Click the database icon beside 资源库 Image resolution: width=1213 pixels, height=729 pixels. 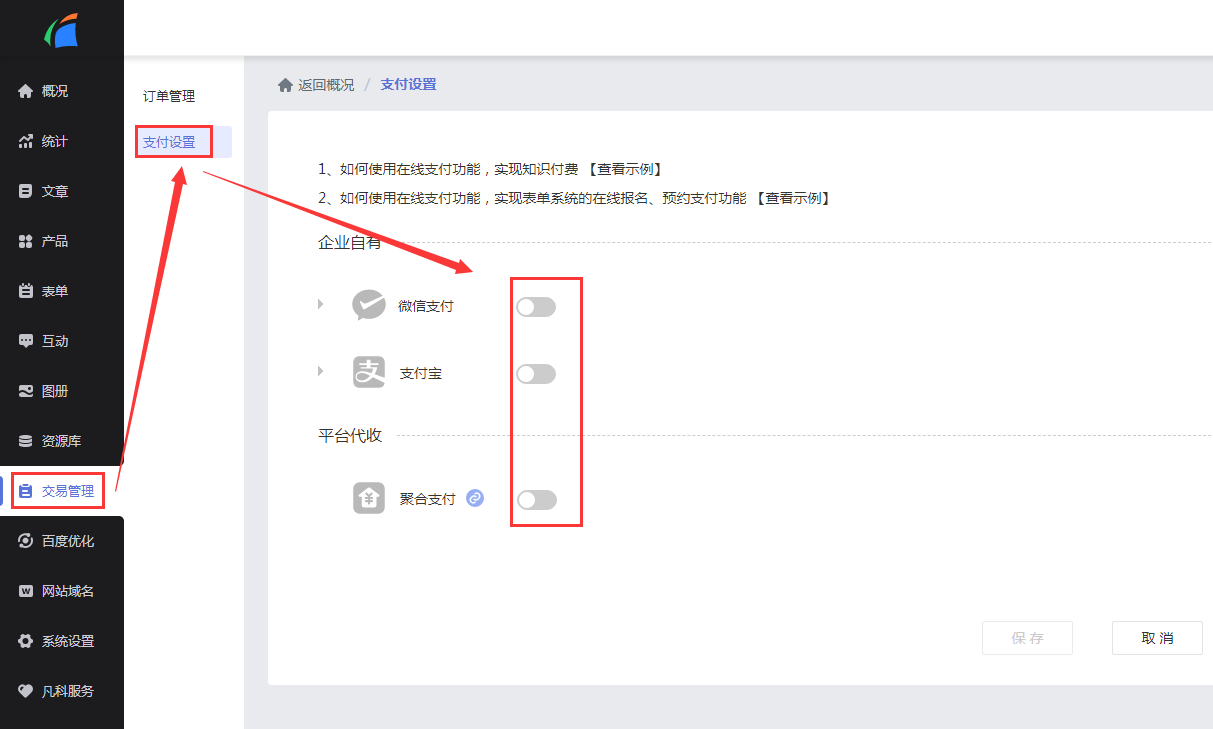click(26, 441)
